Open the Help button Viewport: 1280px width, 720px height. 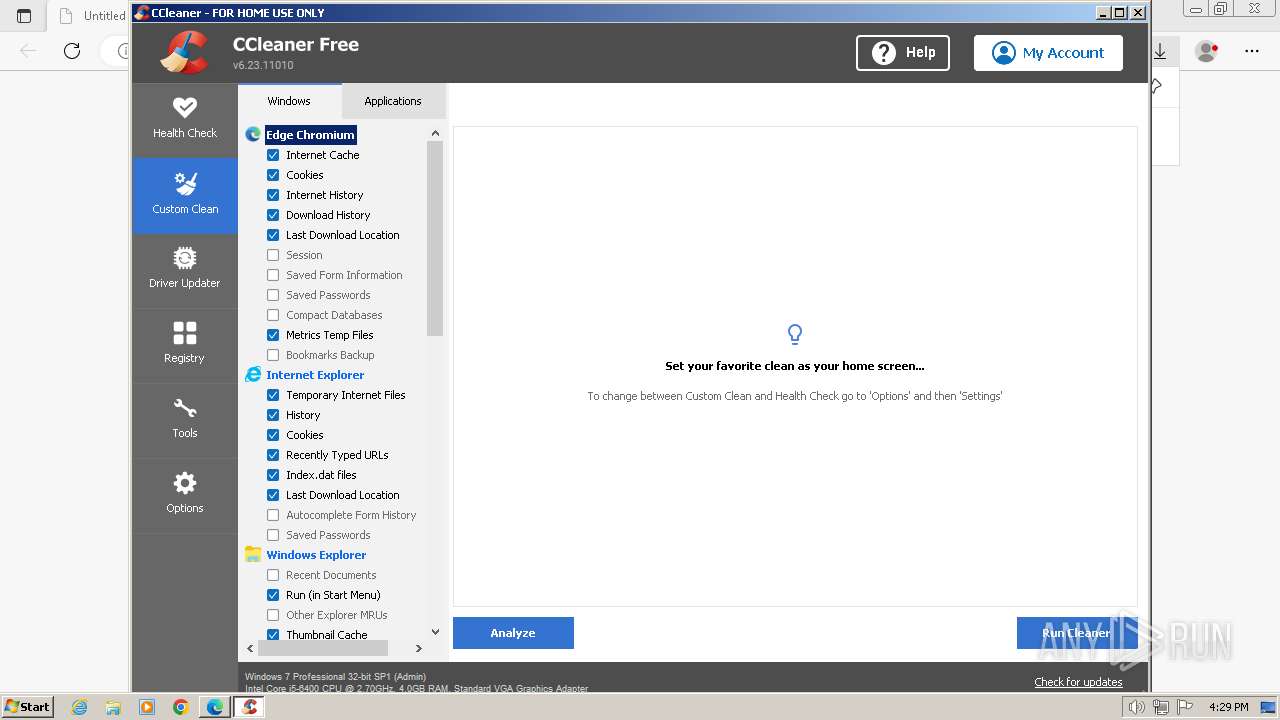[903, 53]
